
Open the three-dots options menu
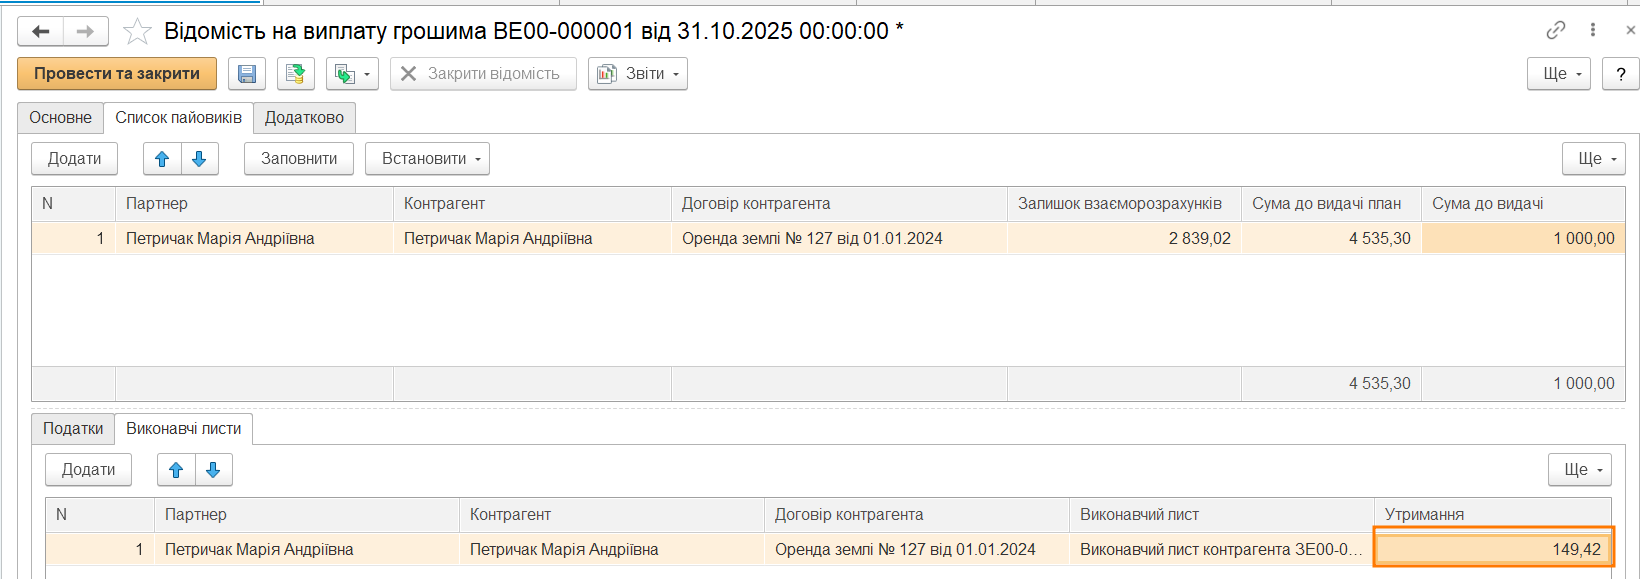(1593, 31)
